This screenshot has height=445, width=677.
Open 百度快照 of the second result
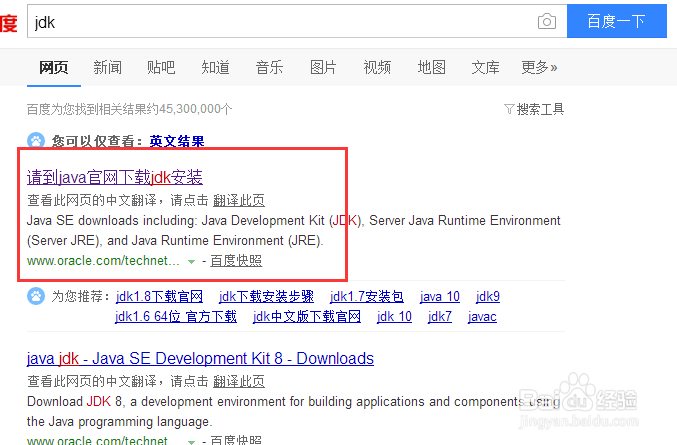236,440
